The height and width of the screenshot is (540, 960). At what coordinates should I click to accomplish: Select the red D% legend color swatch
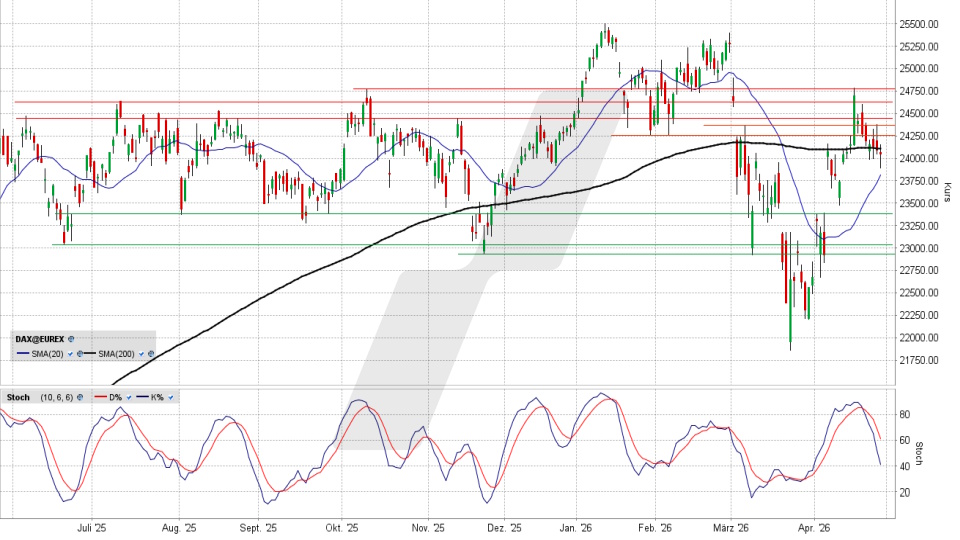coord(100,397)
